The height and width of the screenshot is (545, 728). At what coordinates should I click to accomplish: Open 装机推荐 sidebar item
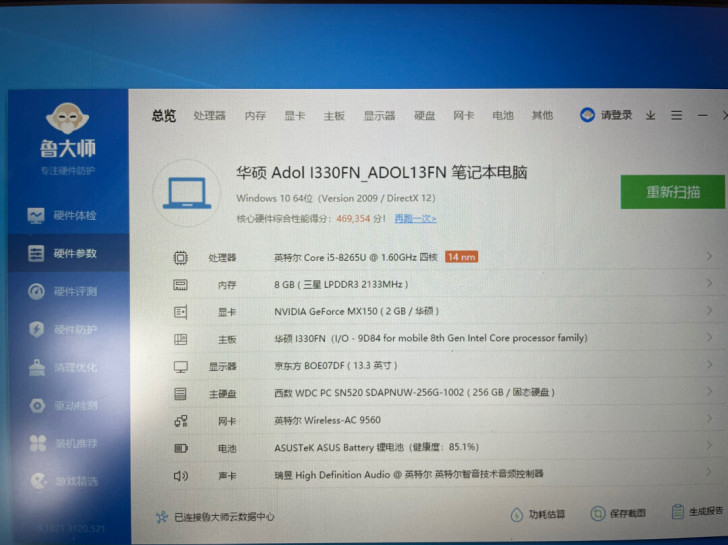63,443
